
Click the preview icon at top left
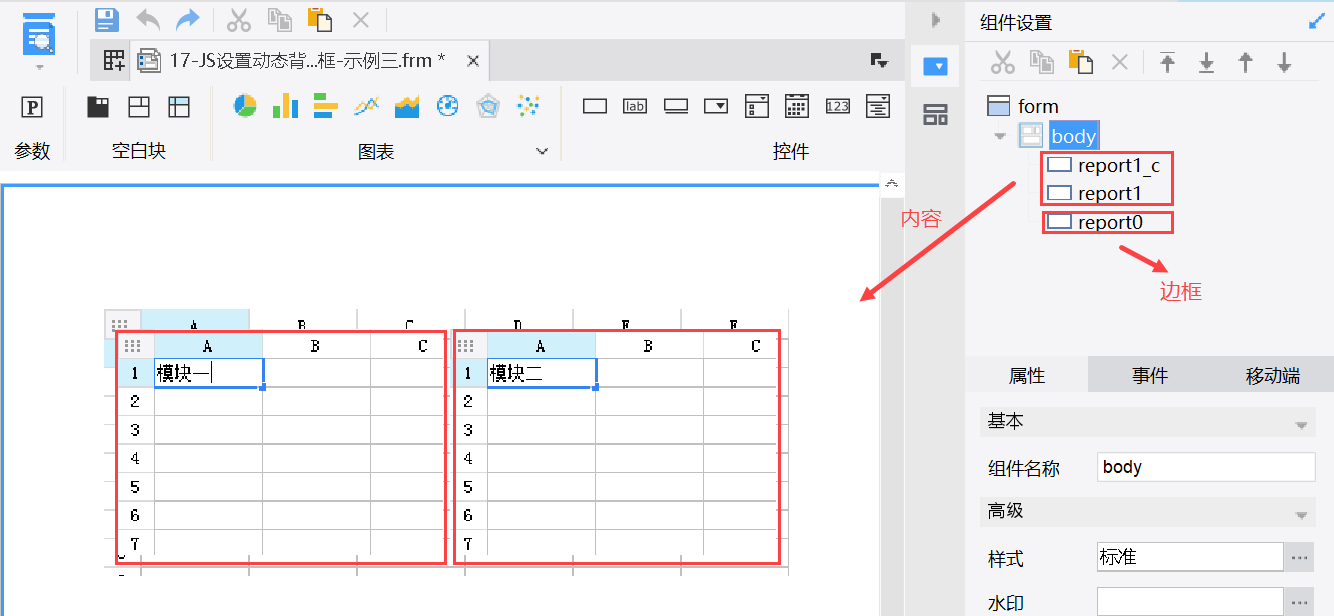(x=39, y=33)
